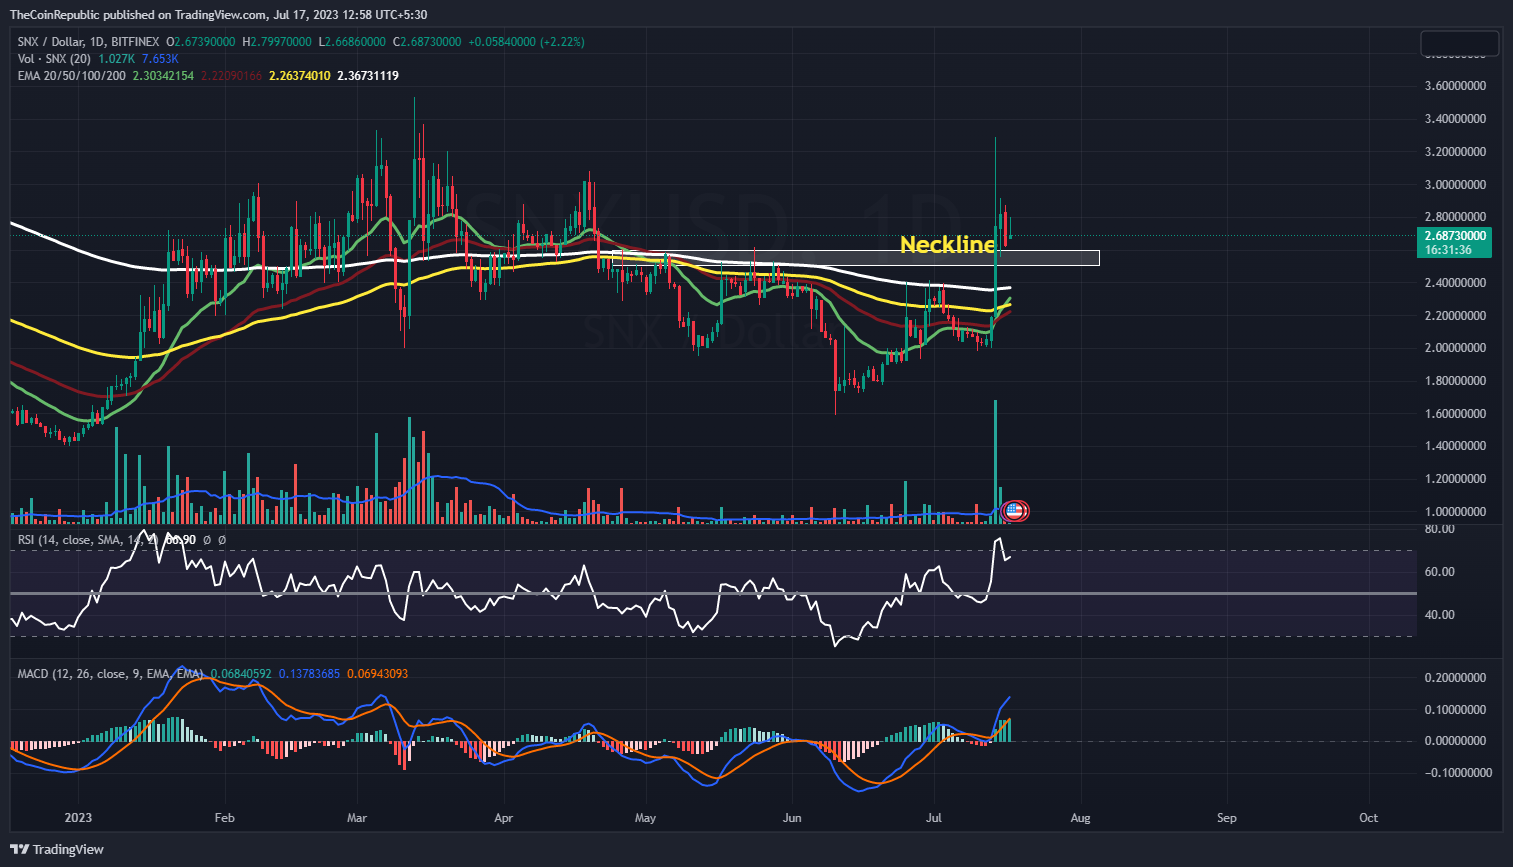Viewport: 1513px width, 867px height.
Task: Click the blue MACD value 0.13783685
Action: coord(310,674)
